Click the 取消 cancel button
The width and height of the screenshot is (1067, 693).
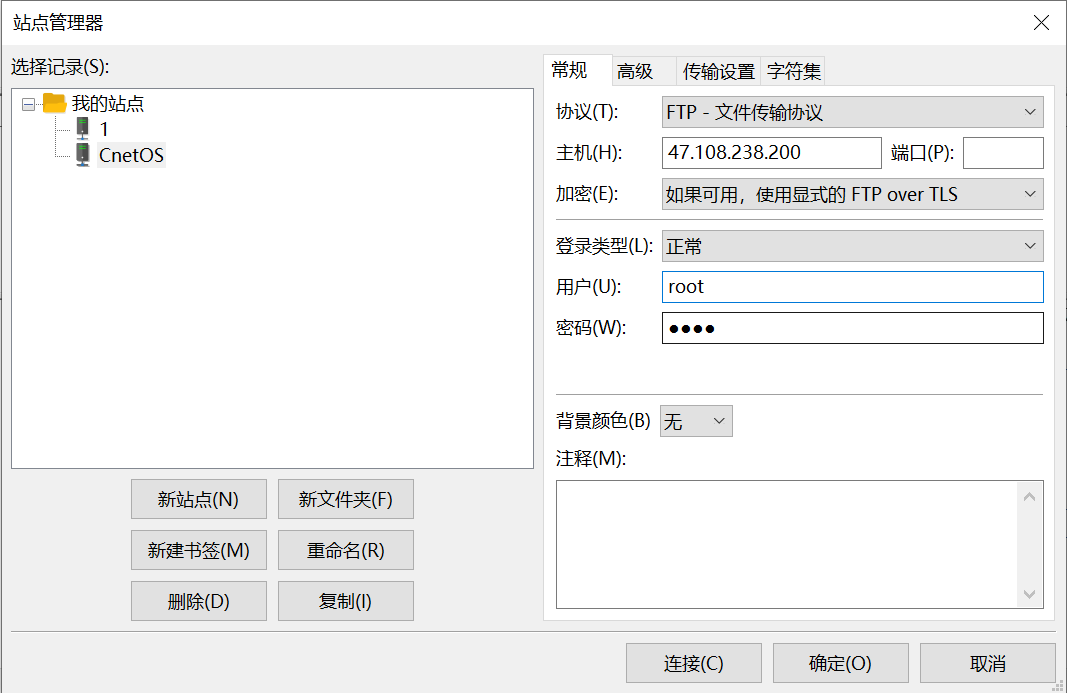[987, 663]
